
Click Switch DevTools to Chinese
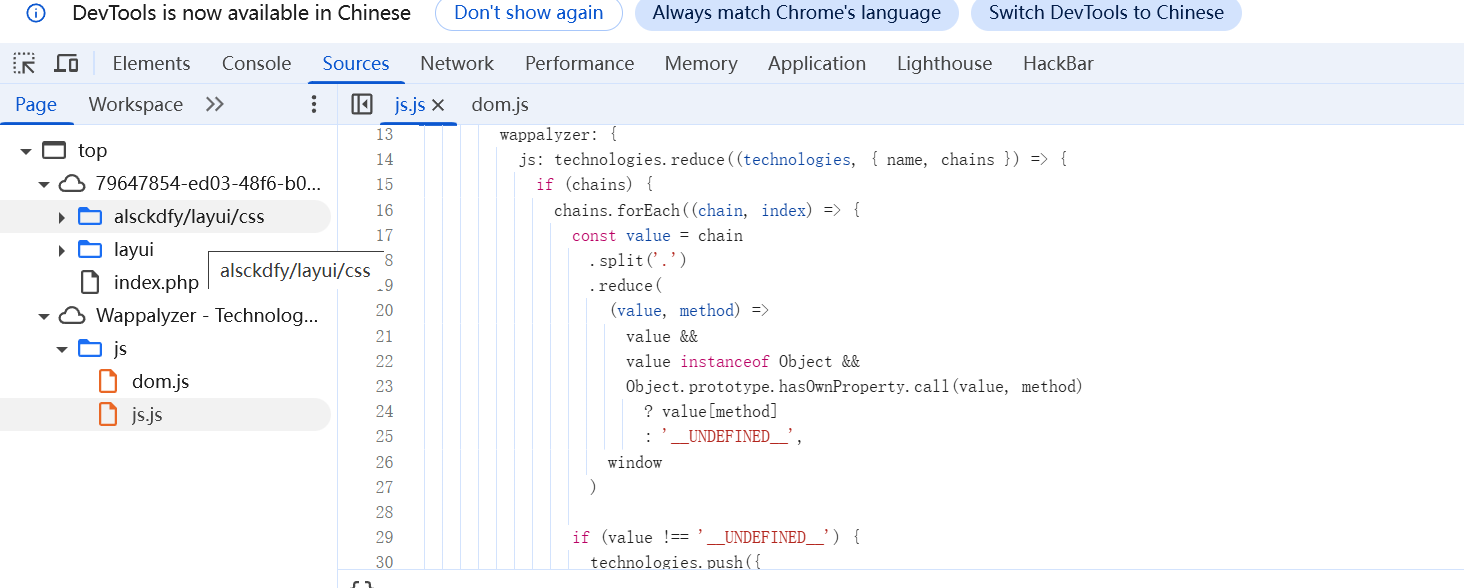tap(1106, 13)
